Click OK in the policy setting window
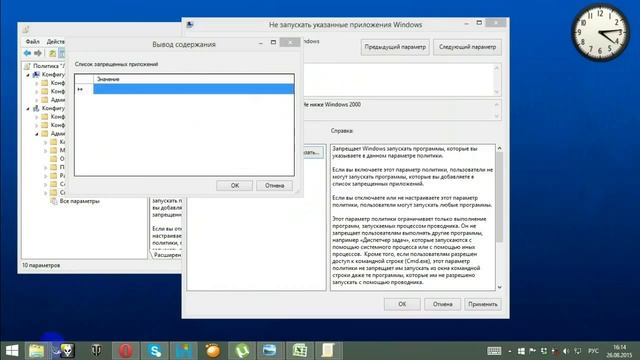This screenshot has height=360, width=640. pyautogui.click(x=402, y=304)
